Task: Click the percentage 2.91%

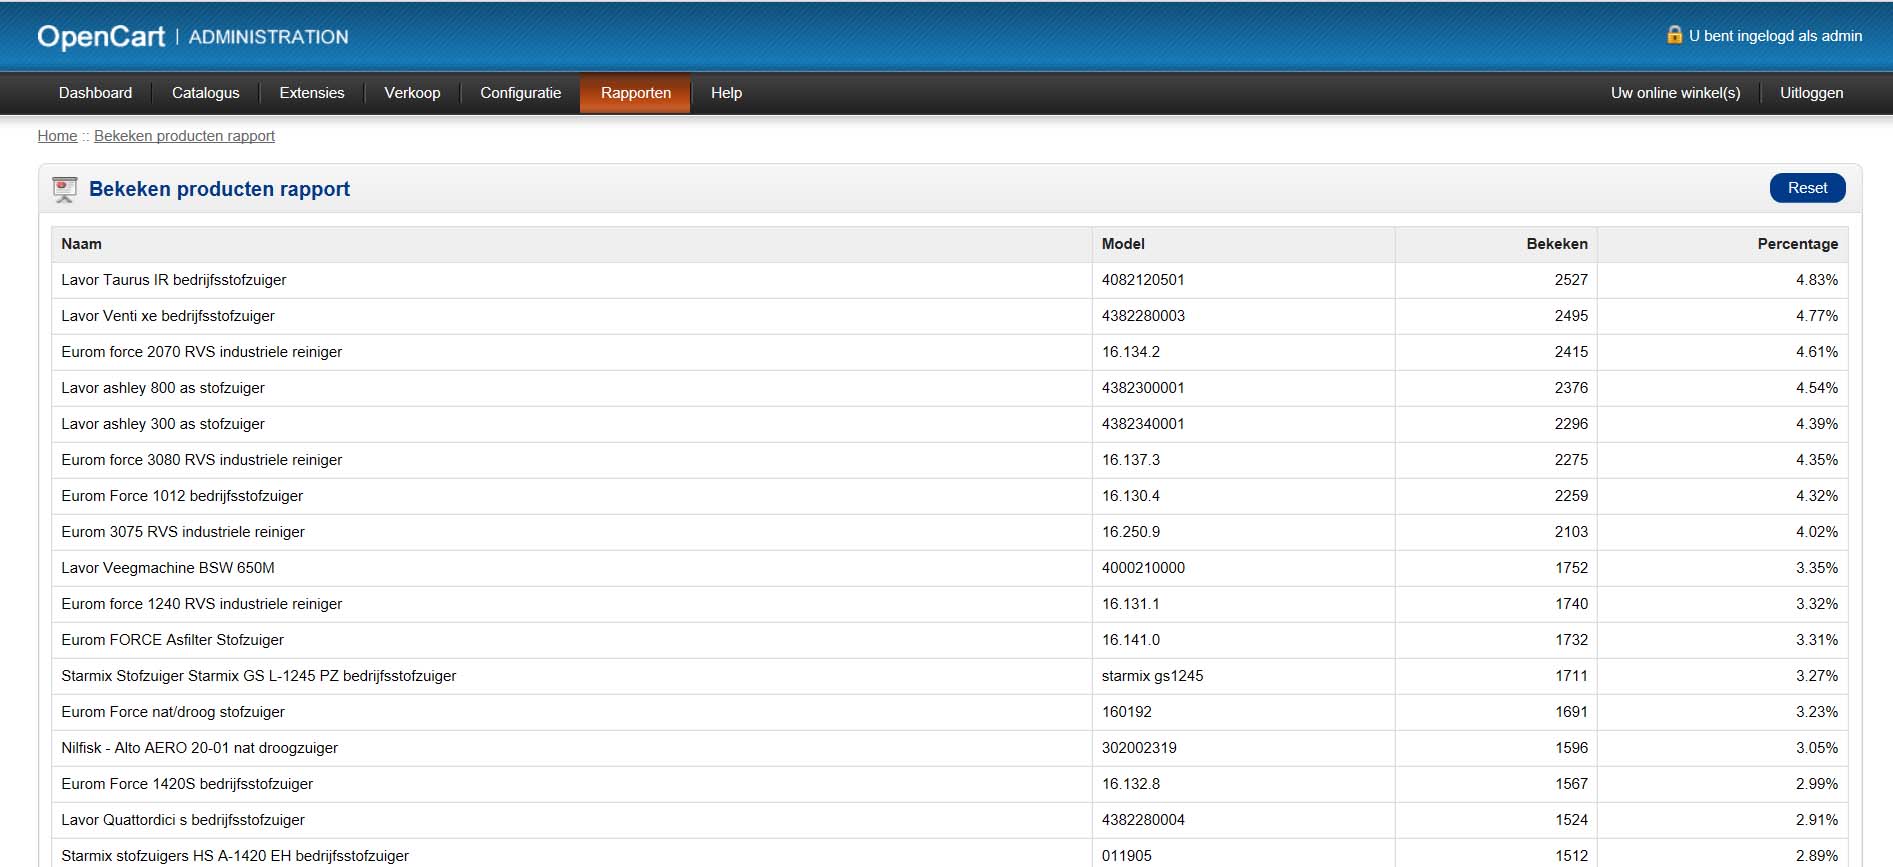Action: point(1816,820)
